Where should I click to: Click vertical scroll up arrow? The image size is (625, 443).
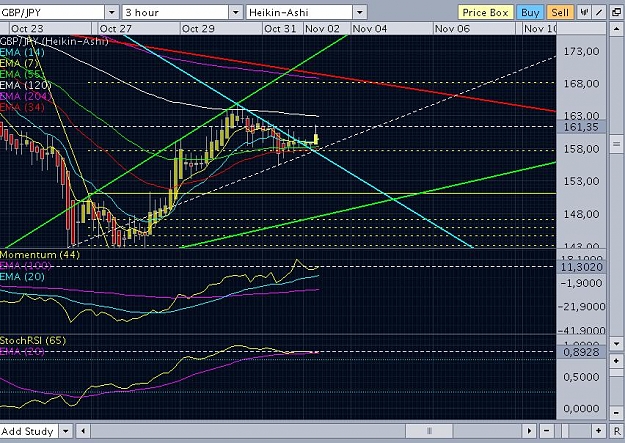tap(616, 29)
